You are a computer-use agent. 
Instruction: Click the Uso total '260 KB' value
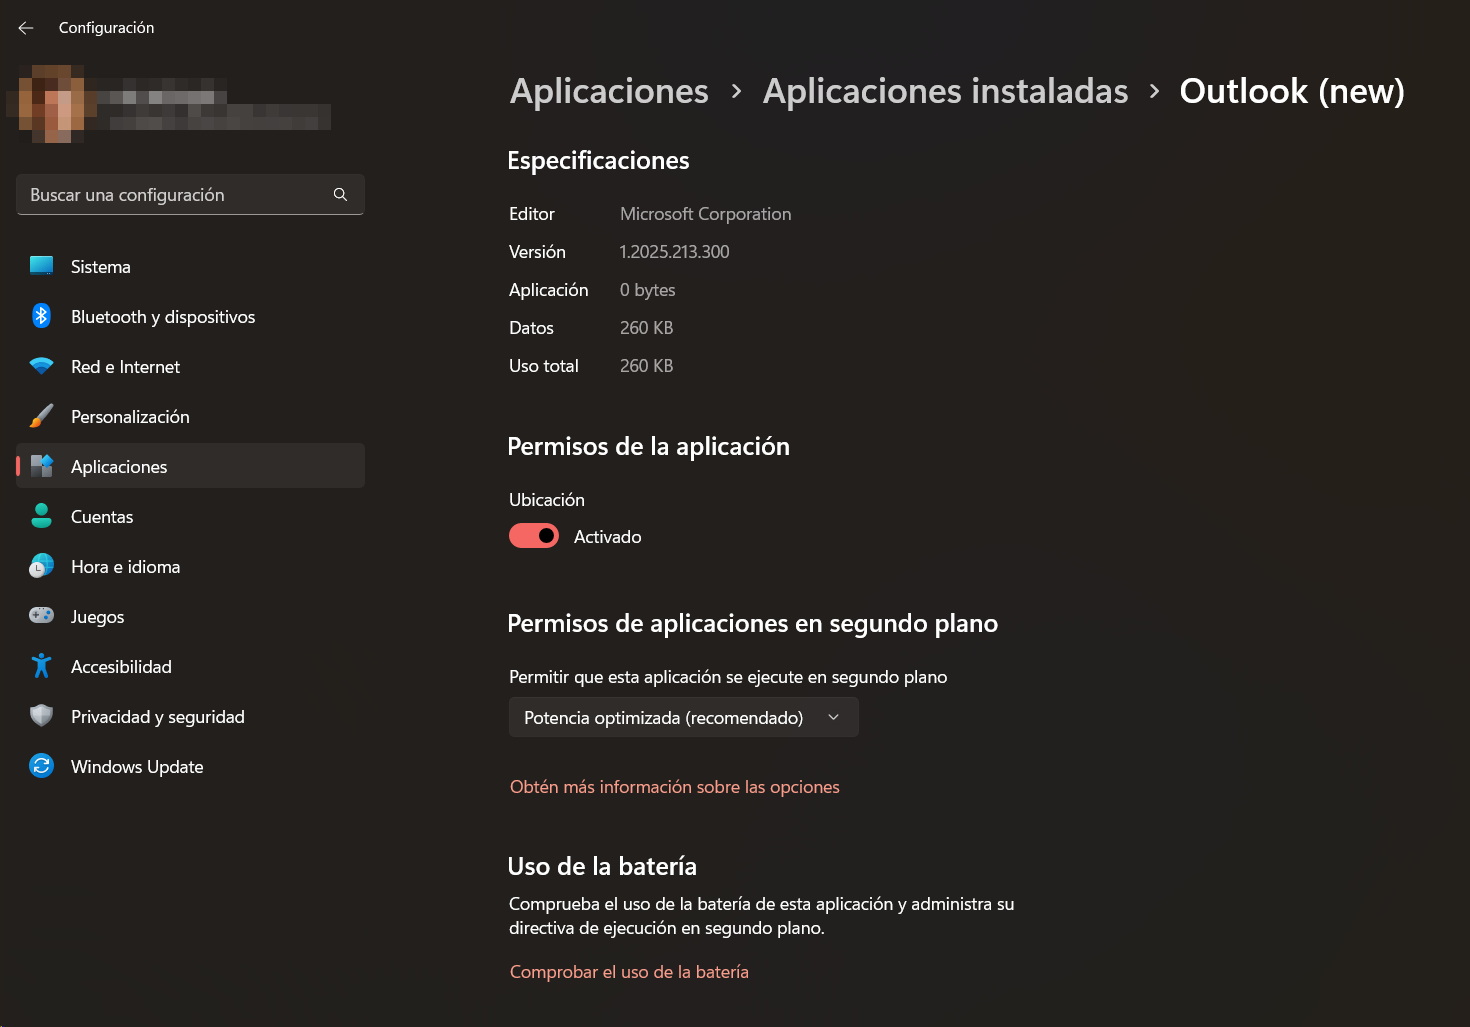pos(646,366)
